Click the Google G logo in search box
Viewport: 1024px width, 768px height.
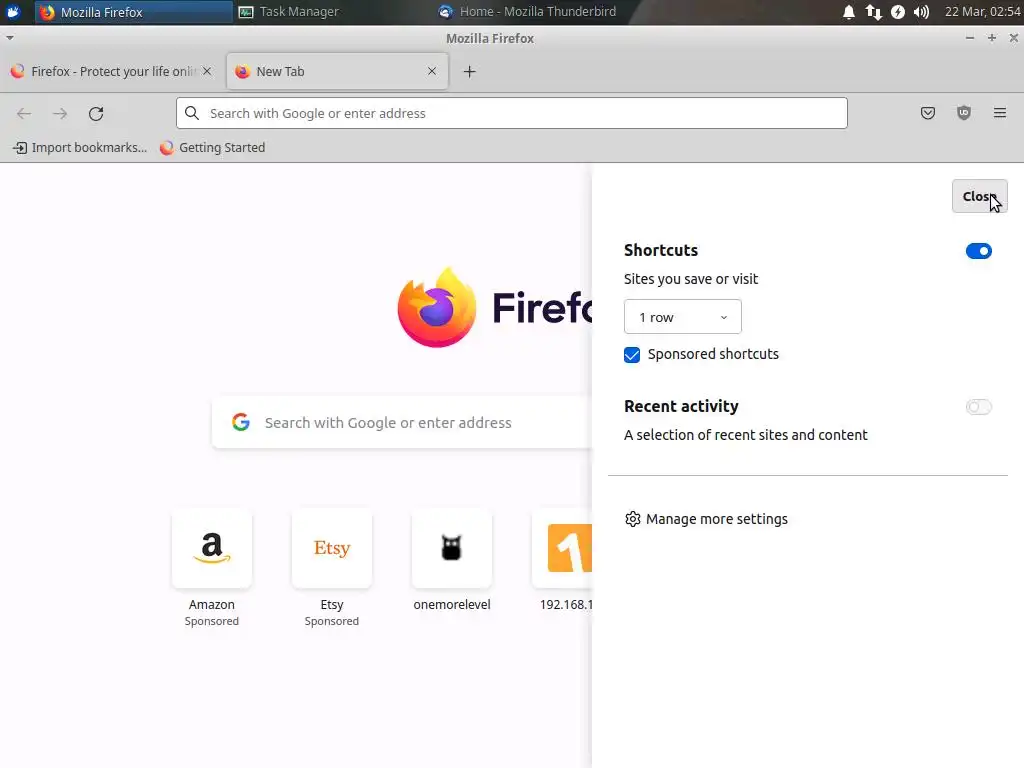(x=241, y=423)
